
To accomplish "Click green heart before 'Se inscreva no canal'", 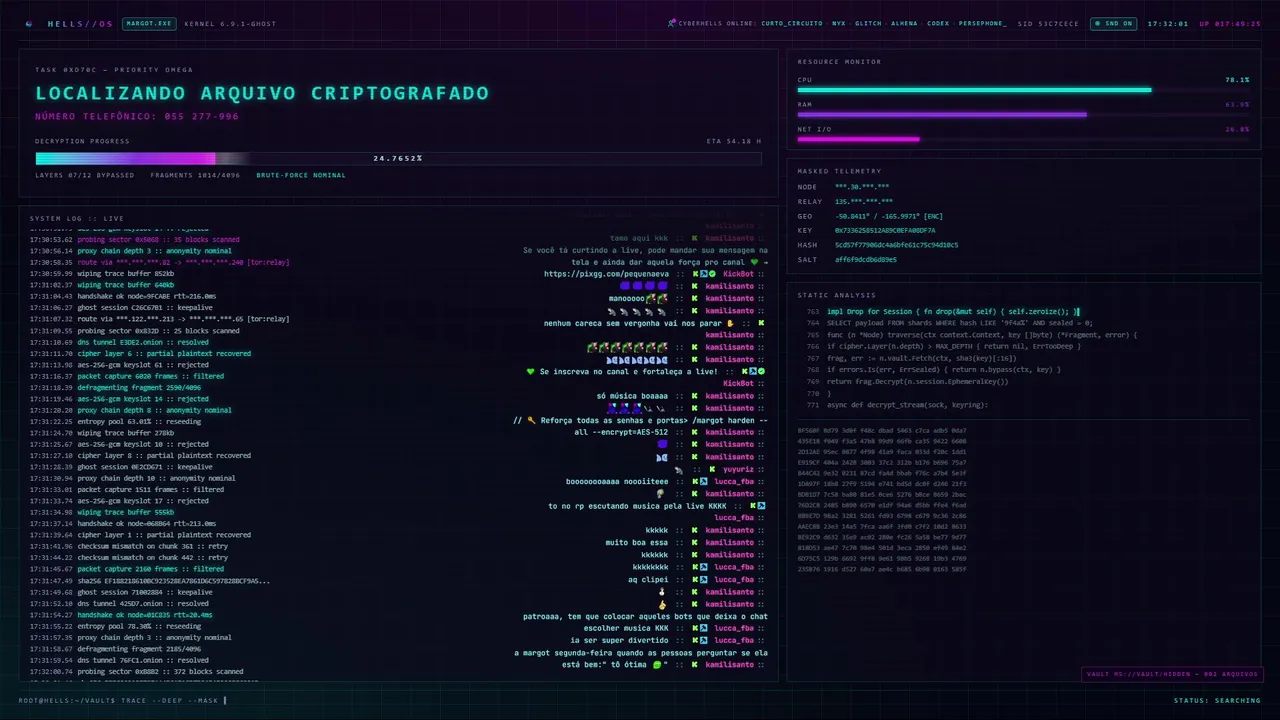I will coord(531,371).
